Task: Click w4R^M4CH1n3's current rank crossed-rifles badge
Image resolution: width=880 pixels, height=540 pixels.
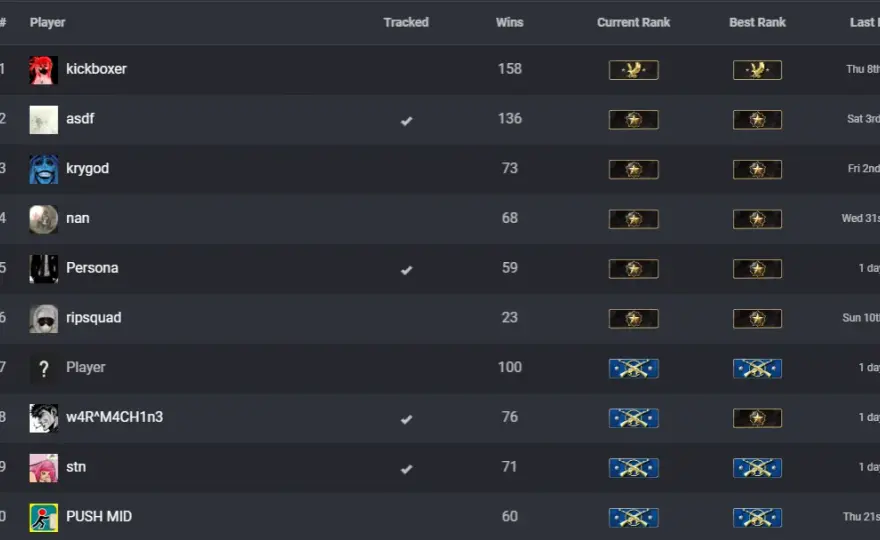Action: point(633,418)
